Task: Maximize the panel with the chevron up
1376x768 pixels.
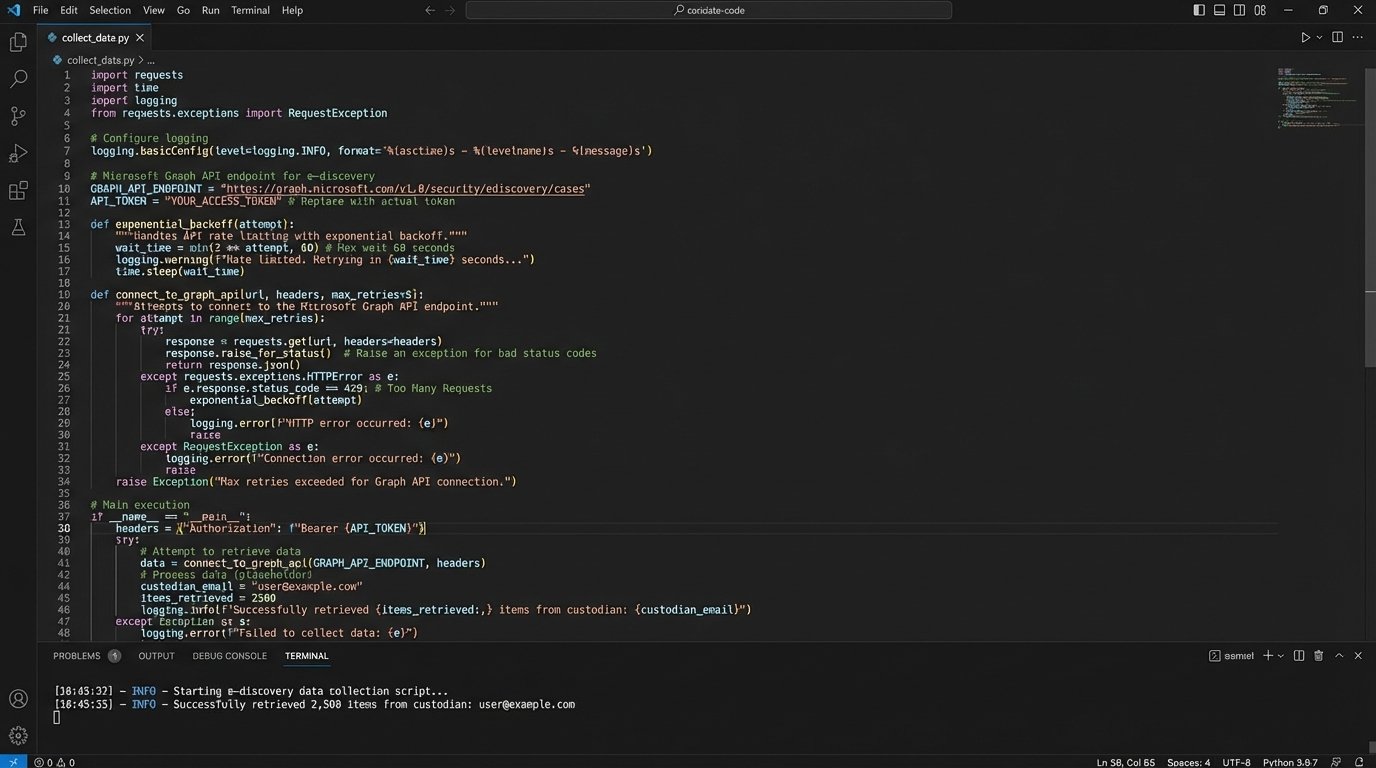Action: point(1338,656)
